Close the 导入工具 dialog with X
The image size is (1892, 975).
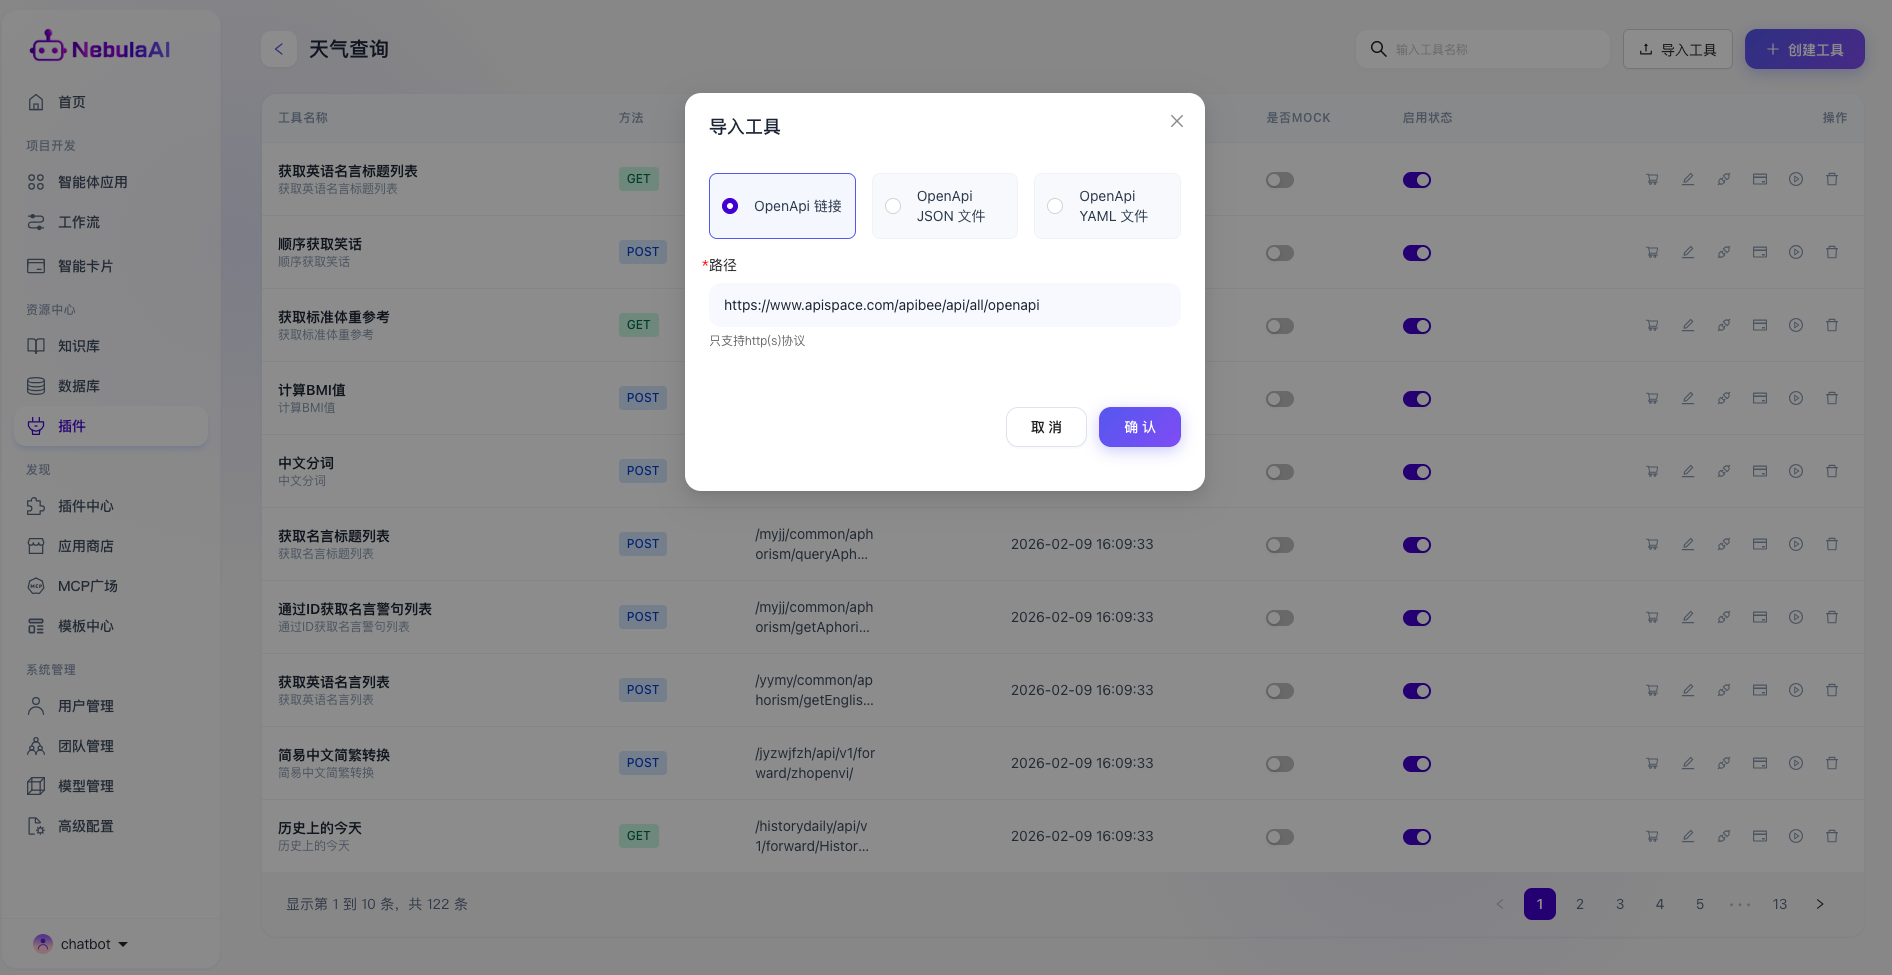click(1177, 121)
